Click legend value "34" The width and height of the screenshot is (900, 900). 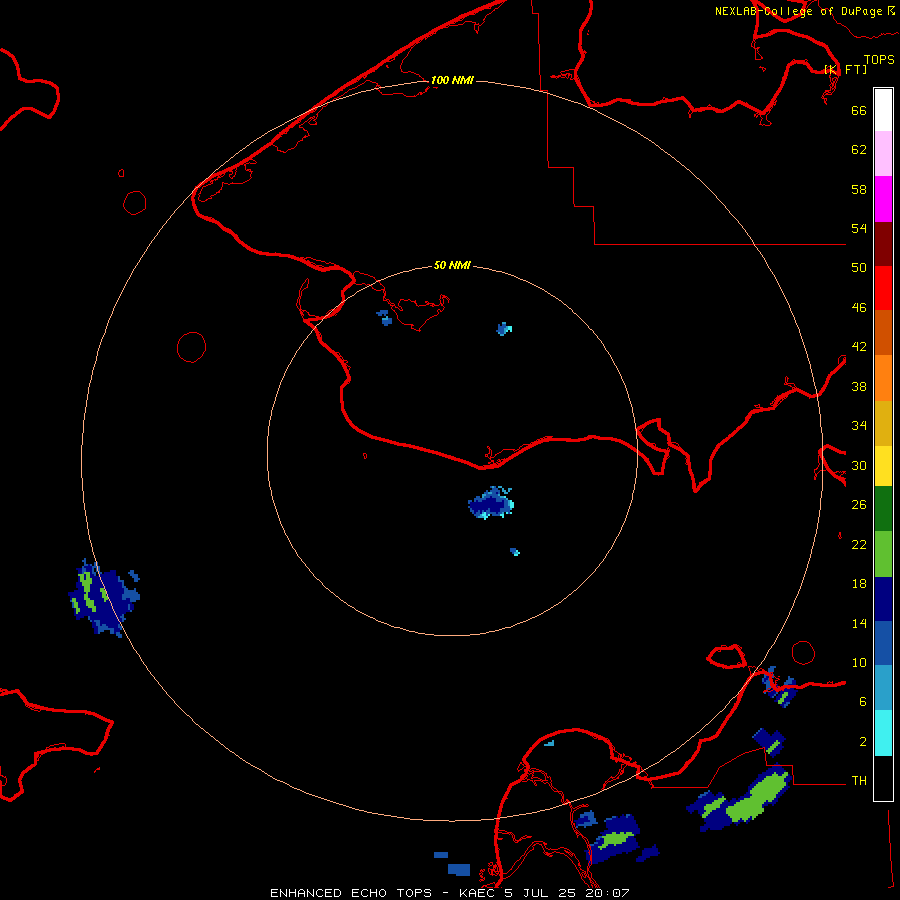point(859,426)
